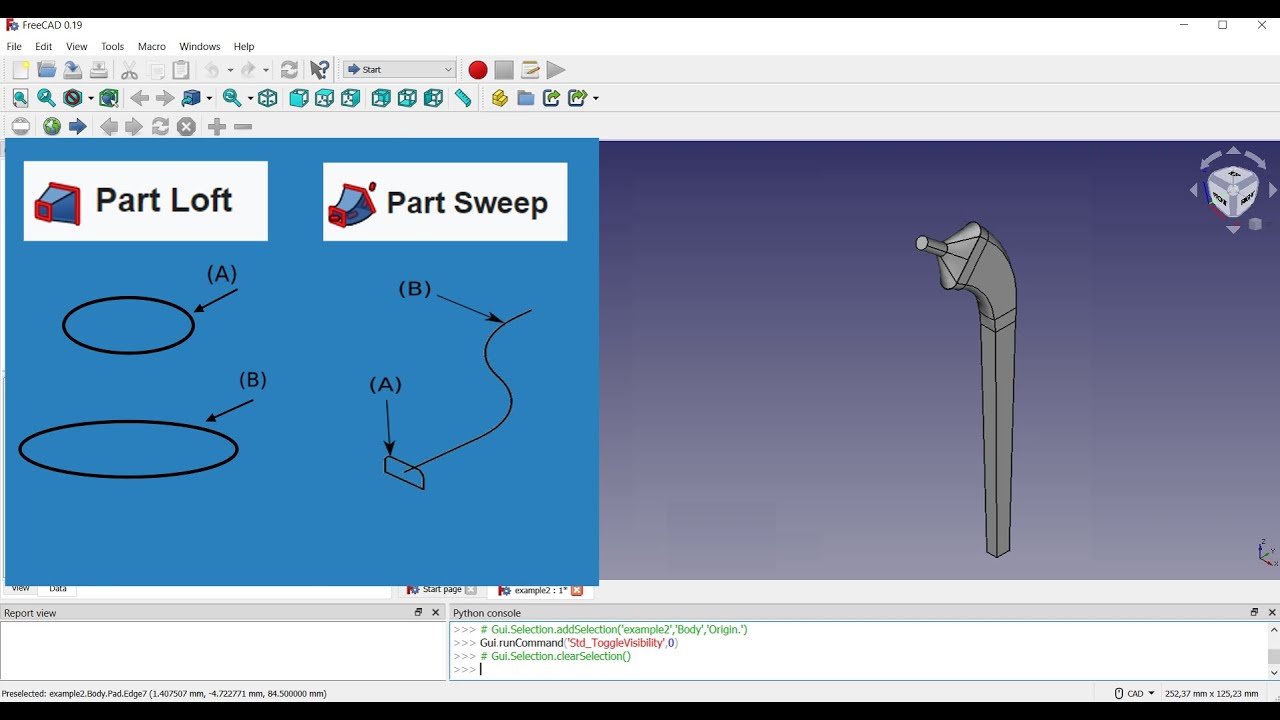The height and width of the screenshot is (720, 1280).
Task: Cut the selection with scissors icon
Action: [x=129, y=70]
